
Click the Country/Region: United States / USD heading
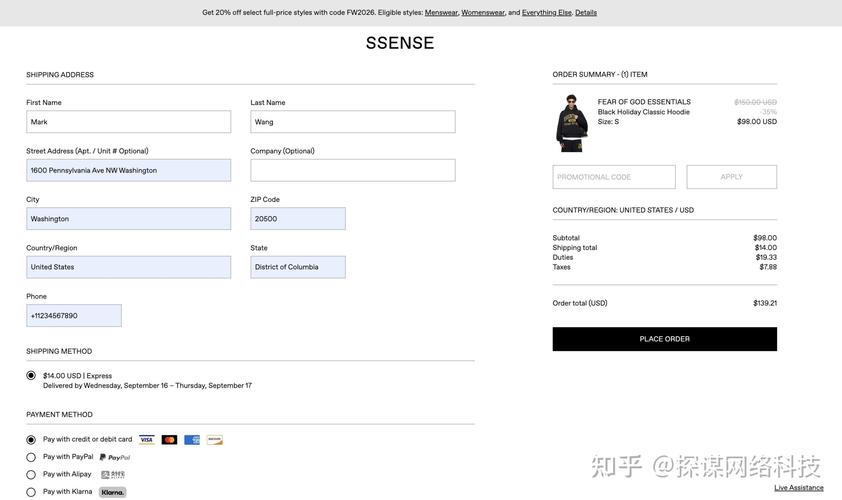tap(623, 210)
